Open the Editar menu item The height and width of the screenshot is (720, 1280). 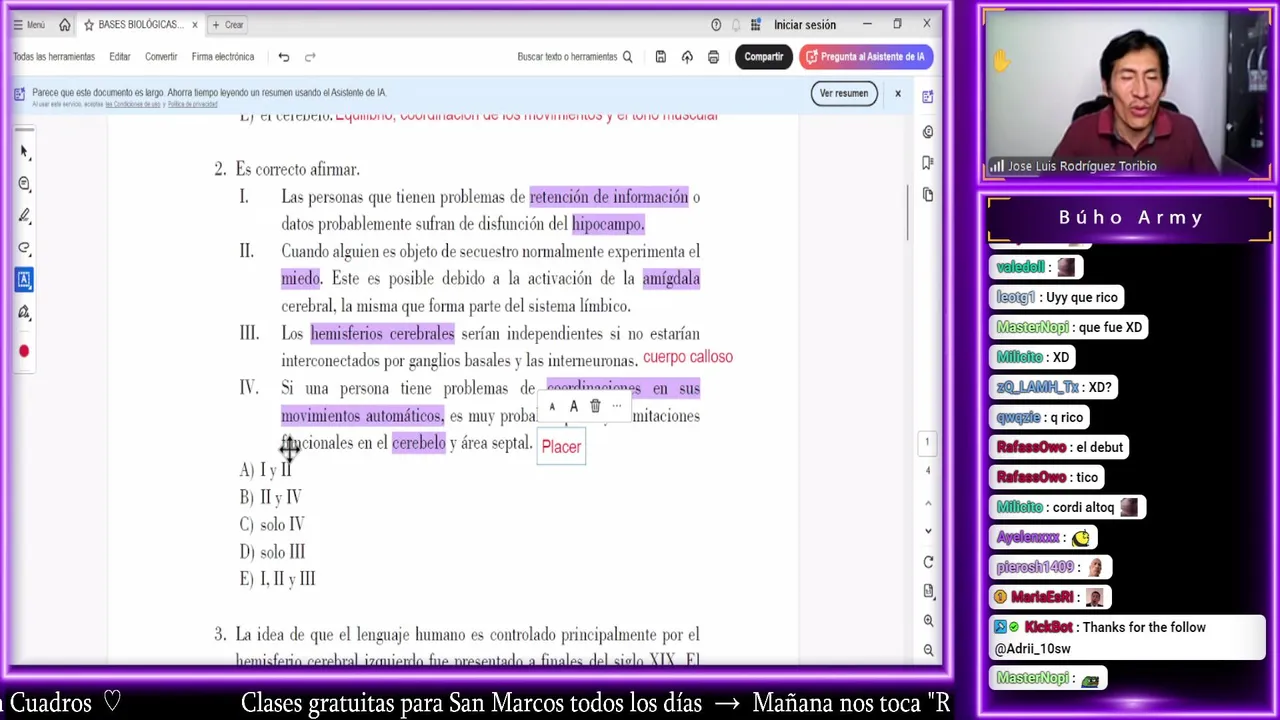(x=120, y=57)
